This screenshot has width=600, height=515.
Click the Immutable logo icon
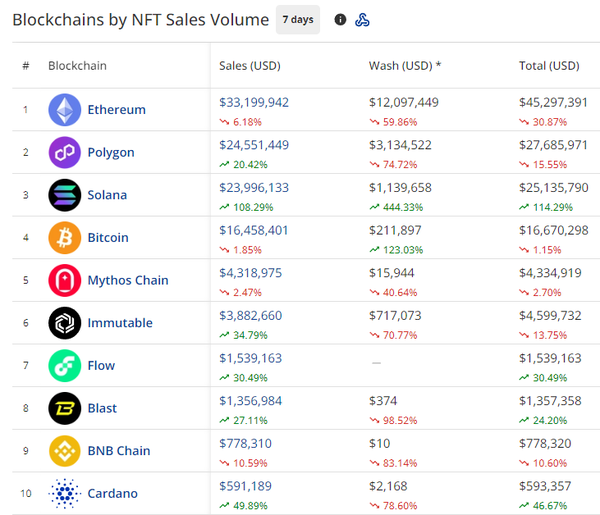tap(65, 323)
